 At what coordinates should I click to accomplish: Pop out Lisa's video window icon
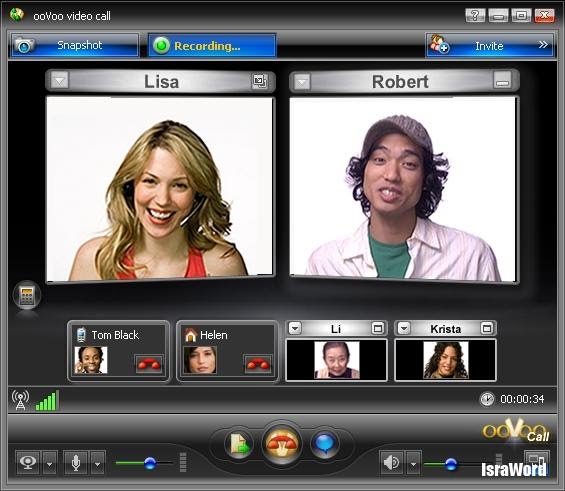(x=260, y=81)
